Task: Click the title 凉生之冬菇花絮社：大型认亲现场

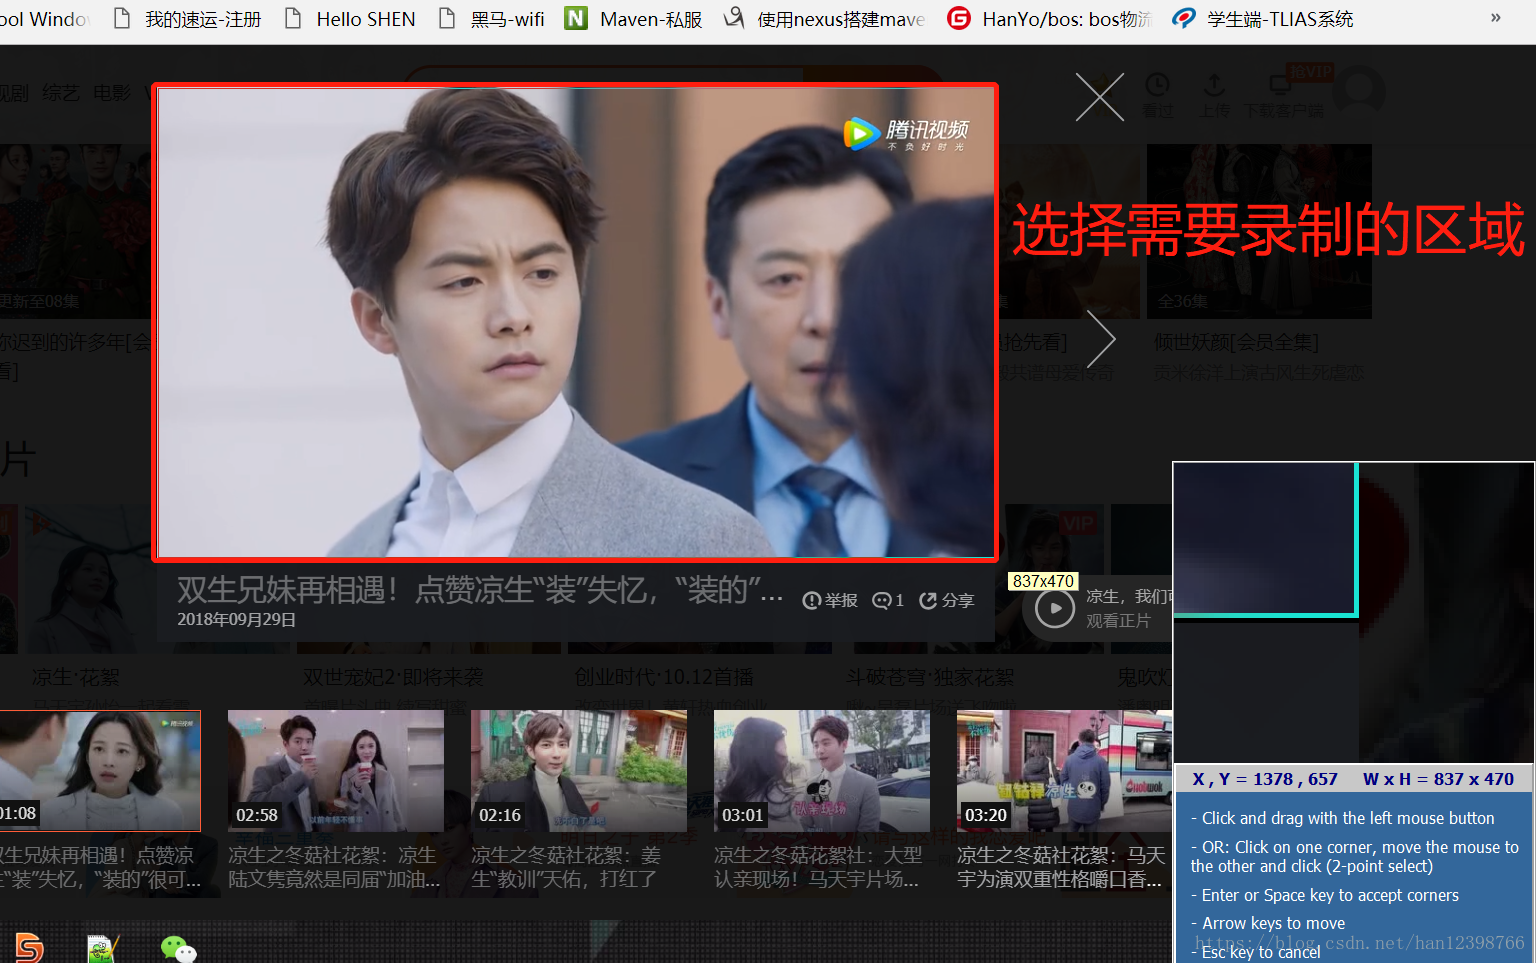Action: [x=818, y=867]
